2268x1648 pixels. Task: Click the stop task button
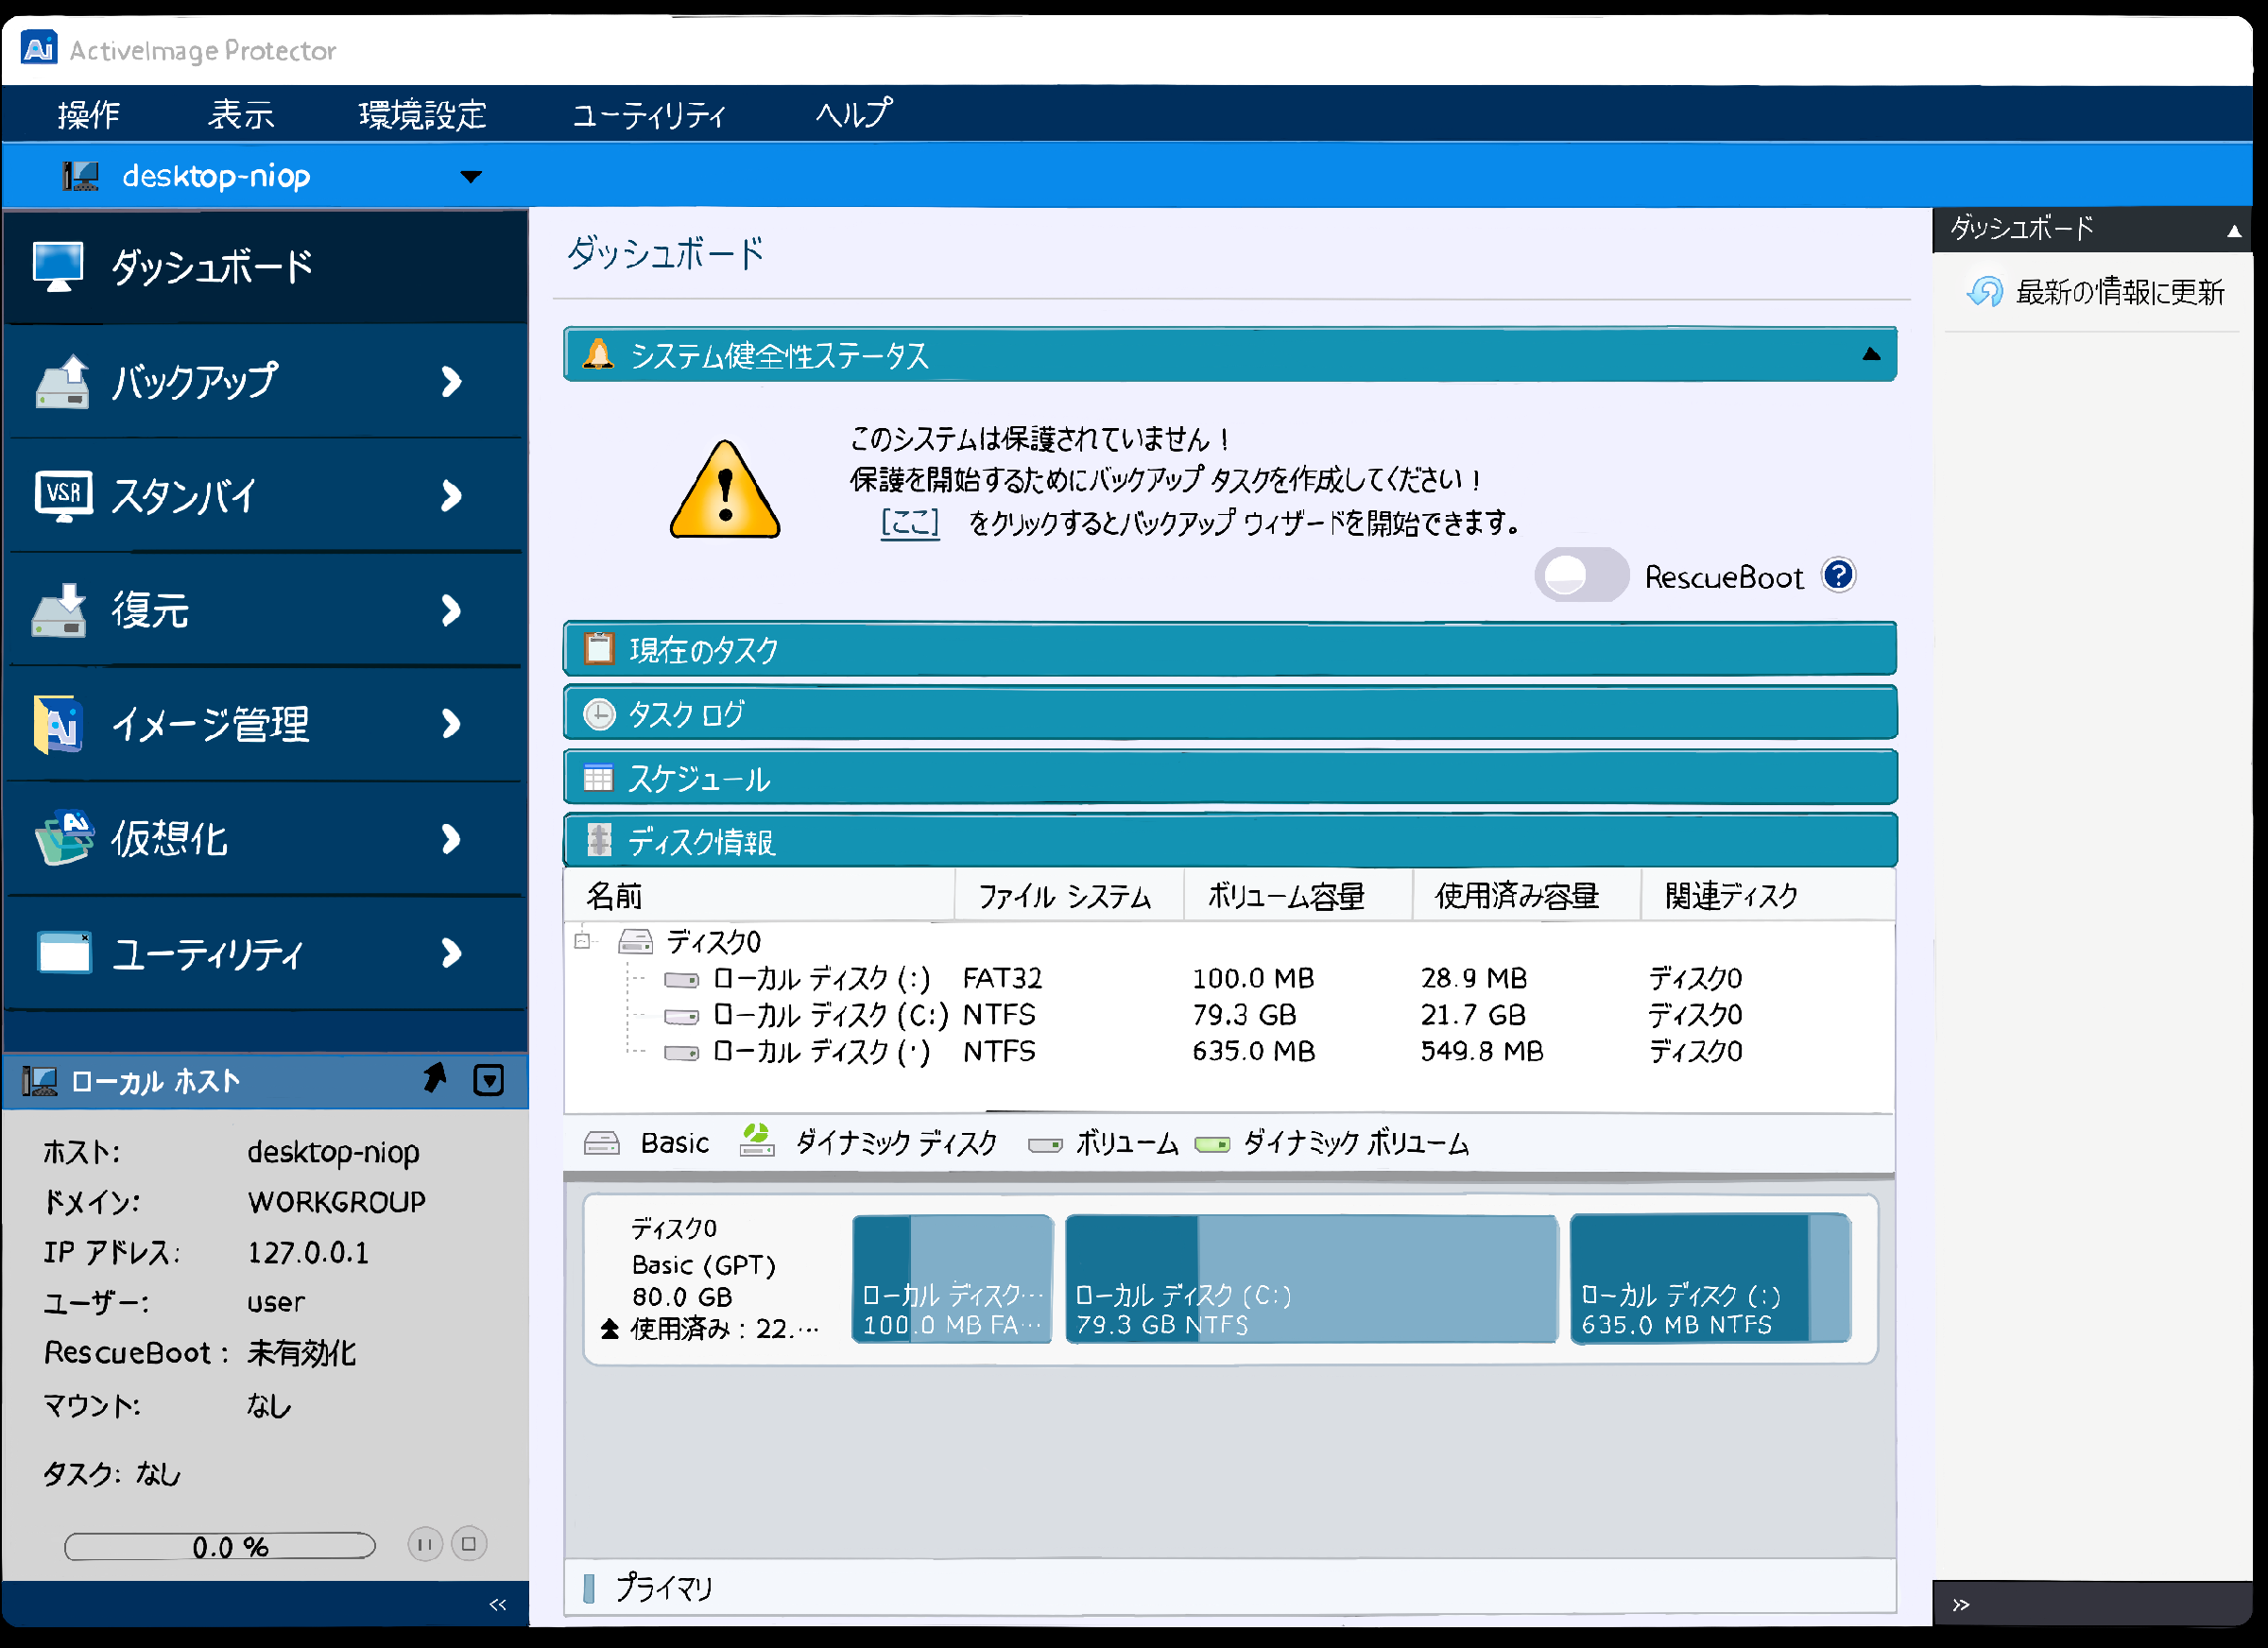469,1544
